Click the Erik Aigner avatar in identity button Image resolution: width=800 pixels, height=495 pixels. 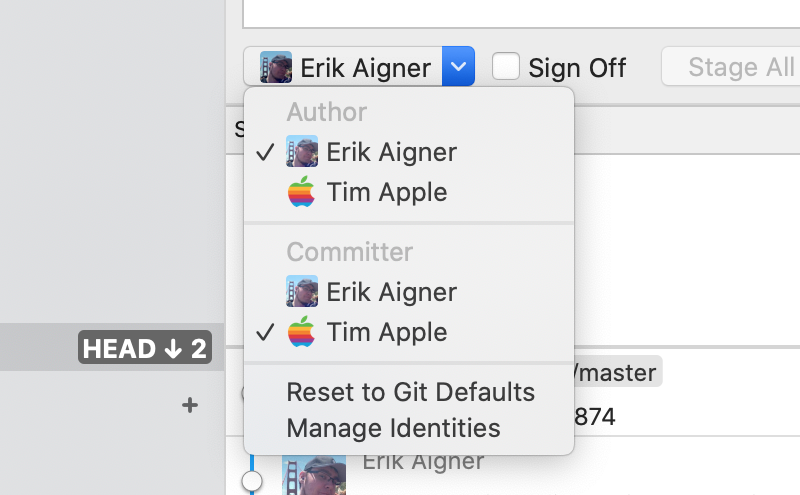(x=276, y=68)
